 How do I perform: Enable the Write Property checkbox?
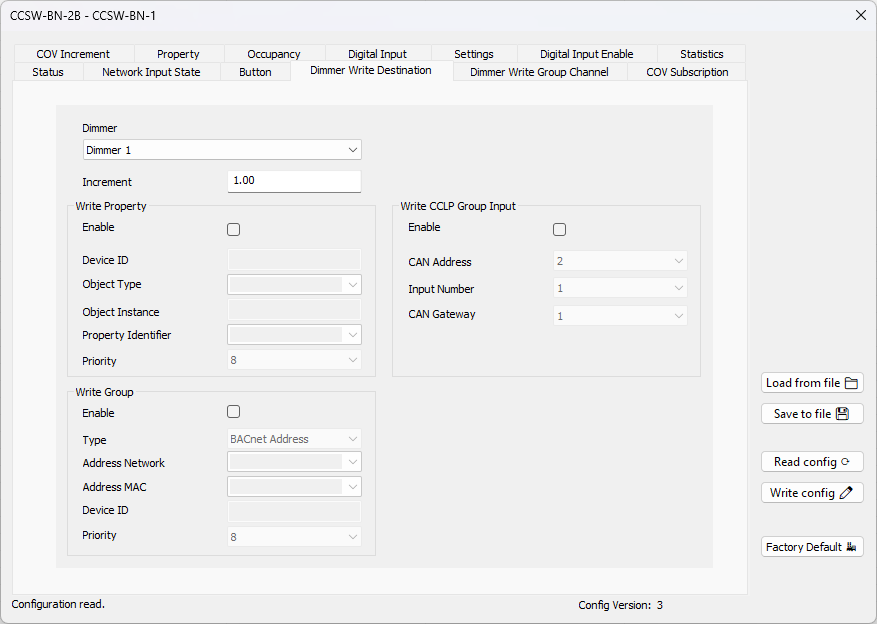(x=233, y=229)
